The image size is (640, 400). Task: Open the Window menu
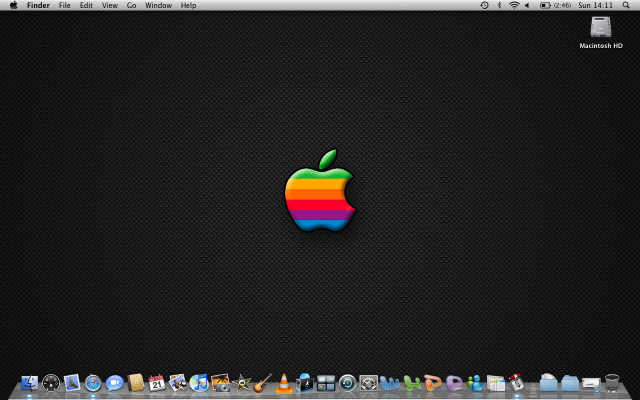click(x=158, y=5)
